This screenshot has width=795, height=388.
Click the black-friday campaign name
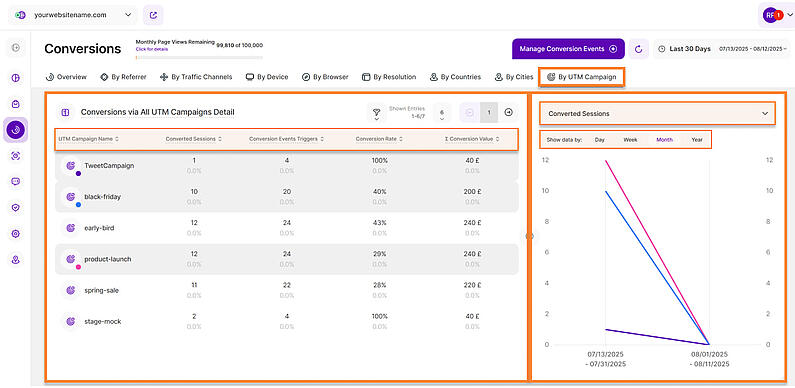[102, 197]
